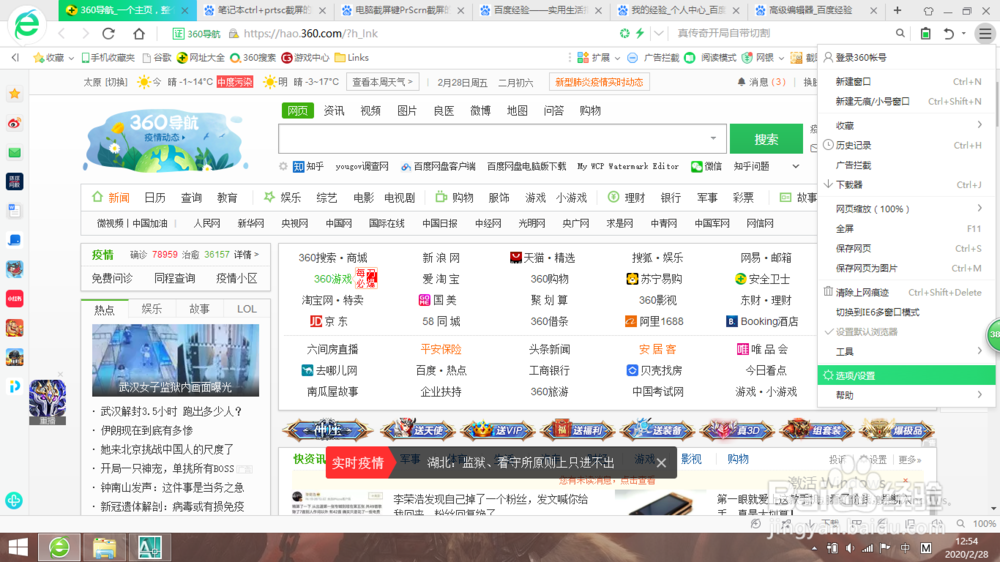Viewport: 1000px width, 562px height.
Task: Expand the 网页缩放 (100%) submenu
Action: 906,209
